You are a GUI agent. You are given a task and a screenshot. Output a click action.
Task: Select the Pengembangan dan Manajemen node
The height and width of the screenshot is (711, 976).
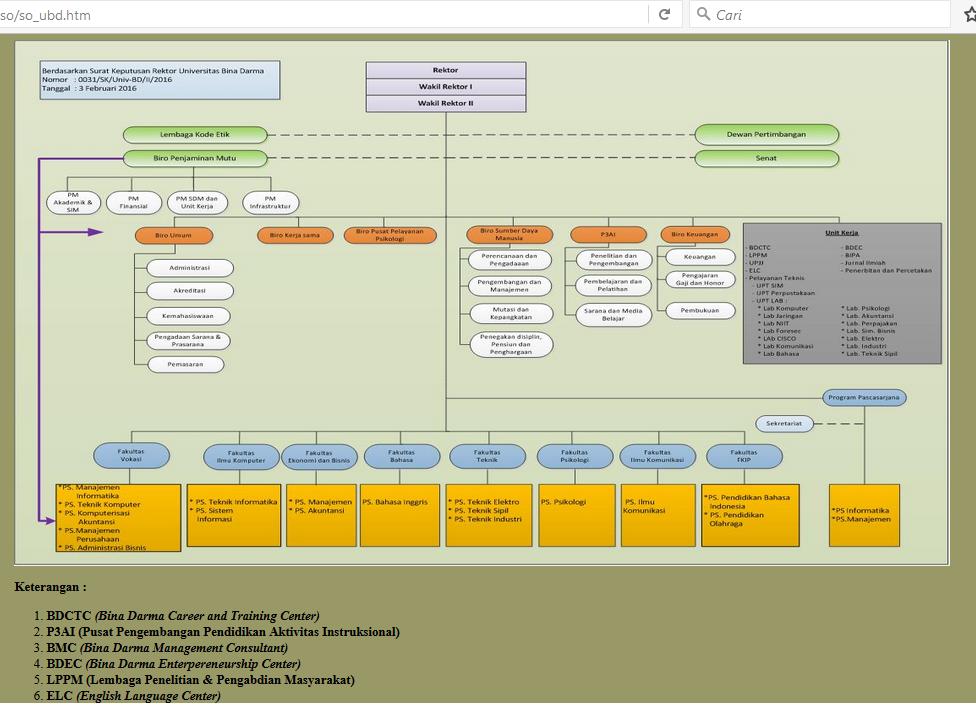pos(510,286)
